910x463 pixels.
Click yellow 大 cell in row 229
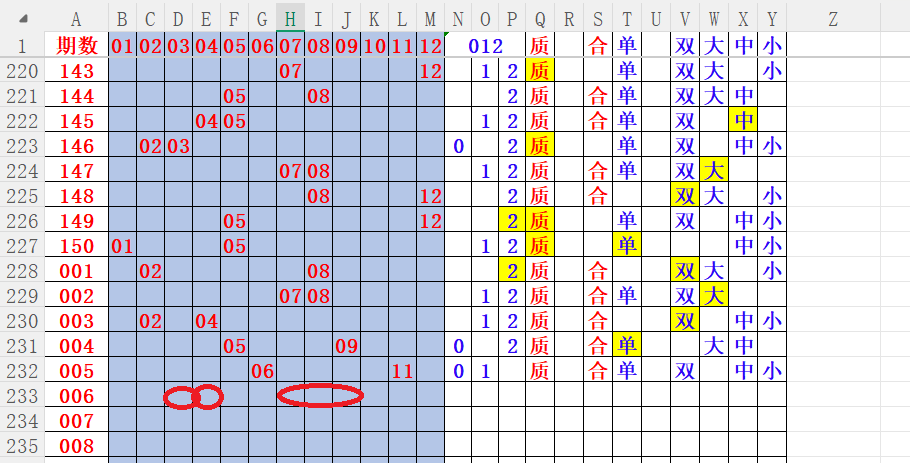[x=714, y=296]
